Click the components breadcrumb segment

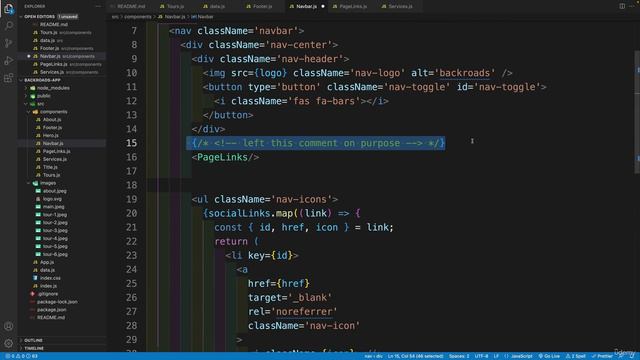click(x=138, y=17)
